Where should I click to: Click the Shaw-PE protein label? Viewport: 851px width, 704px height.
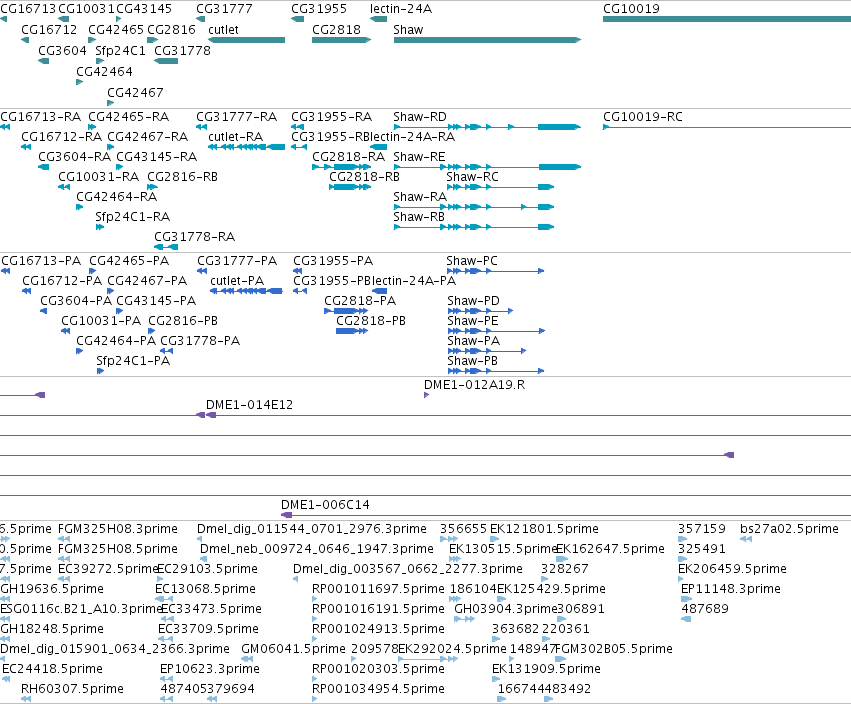click(x=473, y=321)
